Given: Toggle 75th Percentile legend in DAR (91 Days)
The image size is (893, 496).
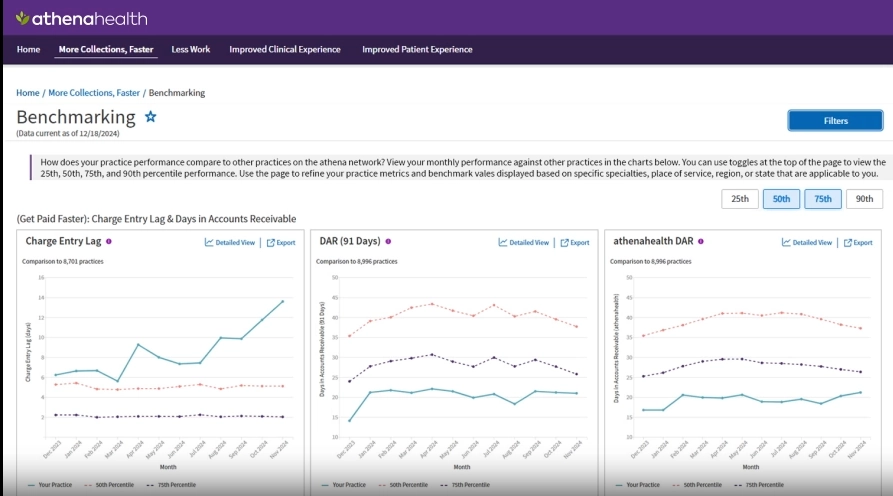Looking at the screenshot, I should 465,485.
